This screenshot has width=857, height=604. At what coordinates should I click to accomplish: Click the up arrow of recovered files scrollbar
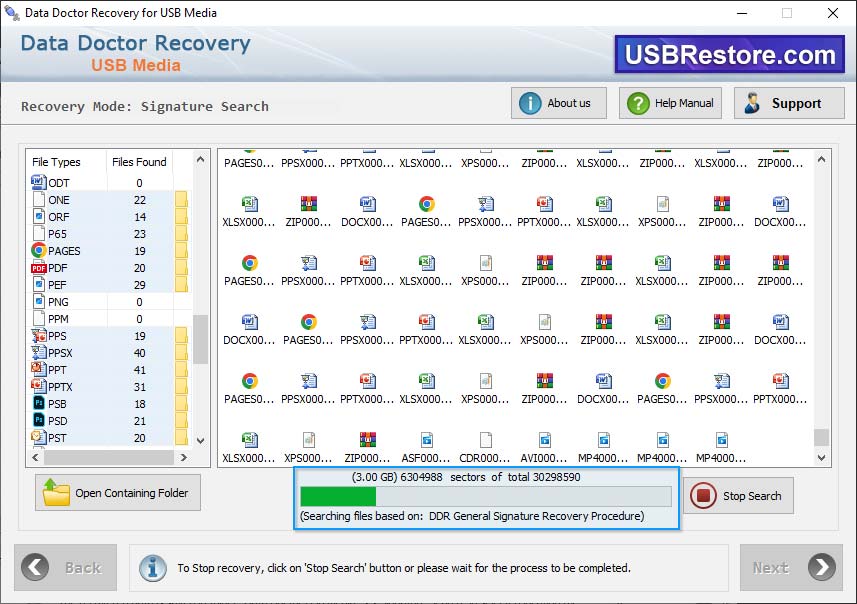[x=821, y=160]
